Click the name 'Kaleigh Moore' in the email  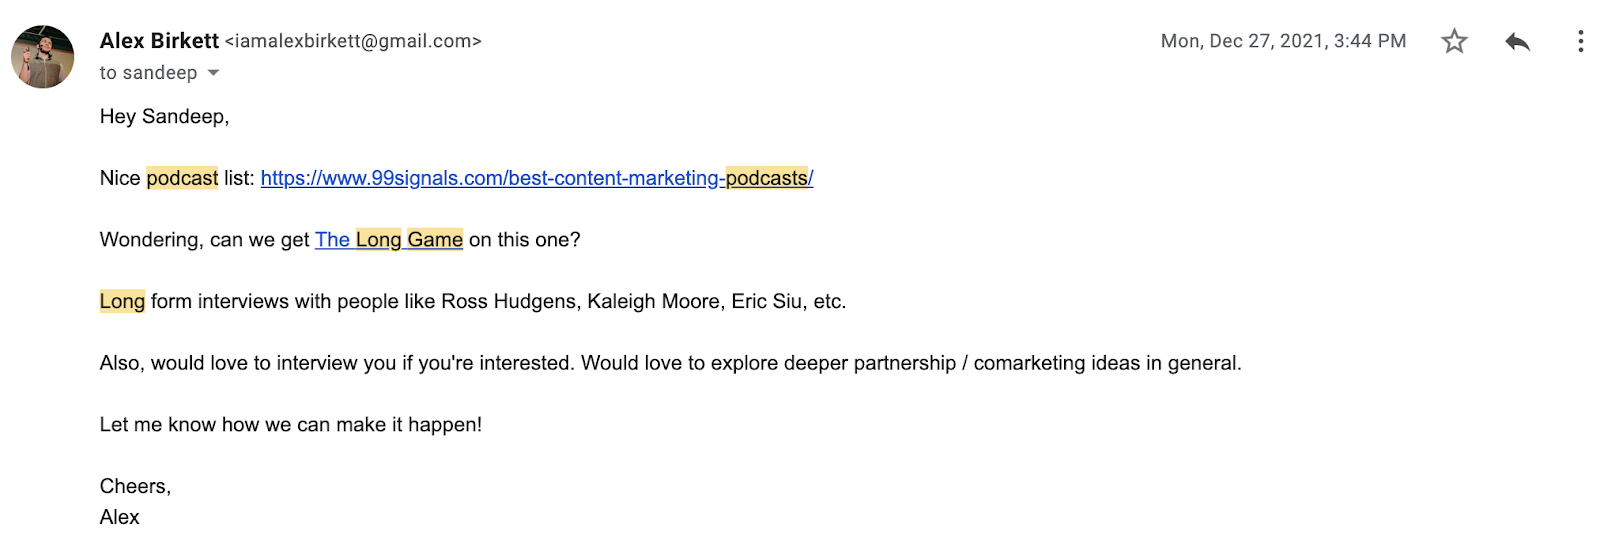pos(653,301)
